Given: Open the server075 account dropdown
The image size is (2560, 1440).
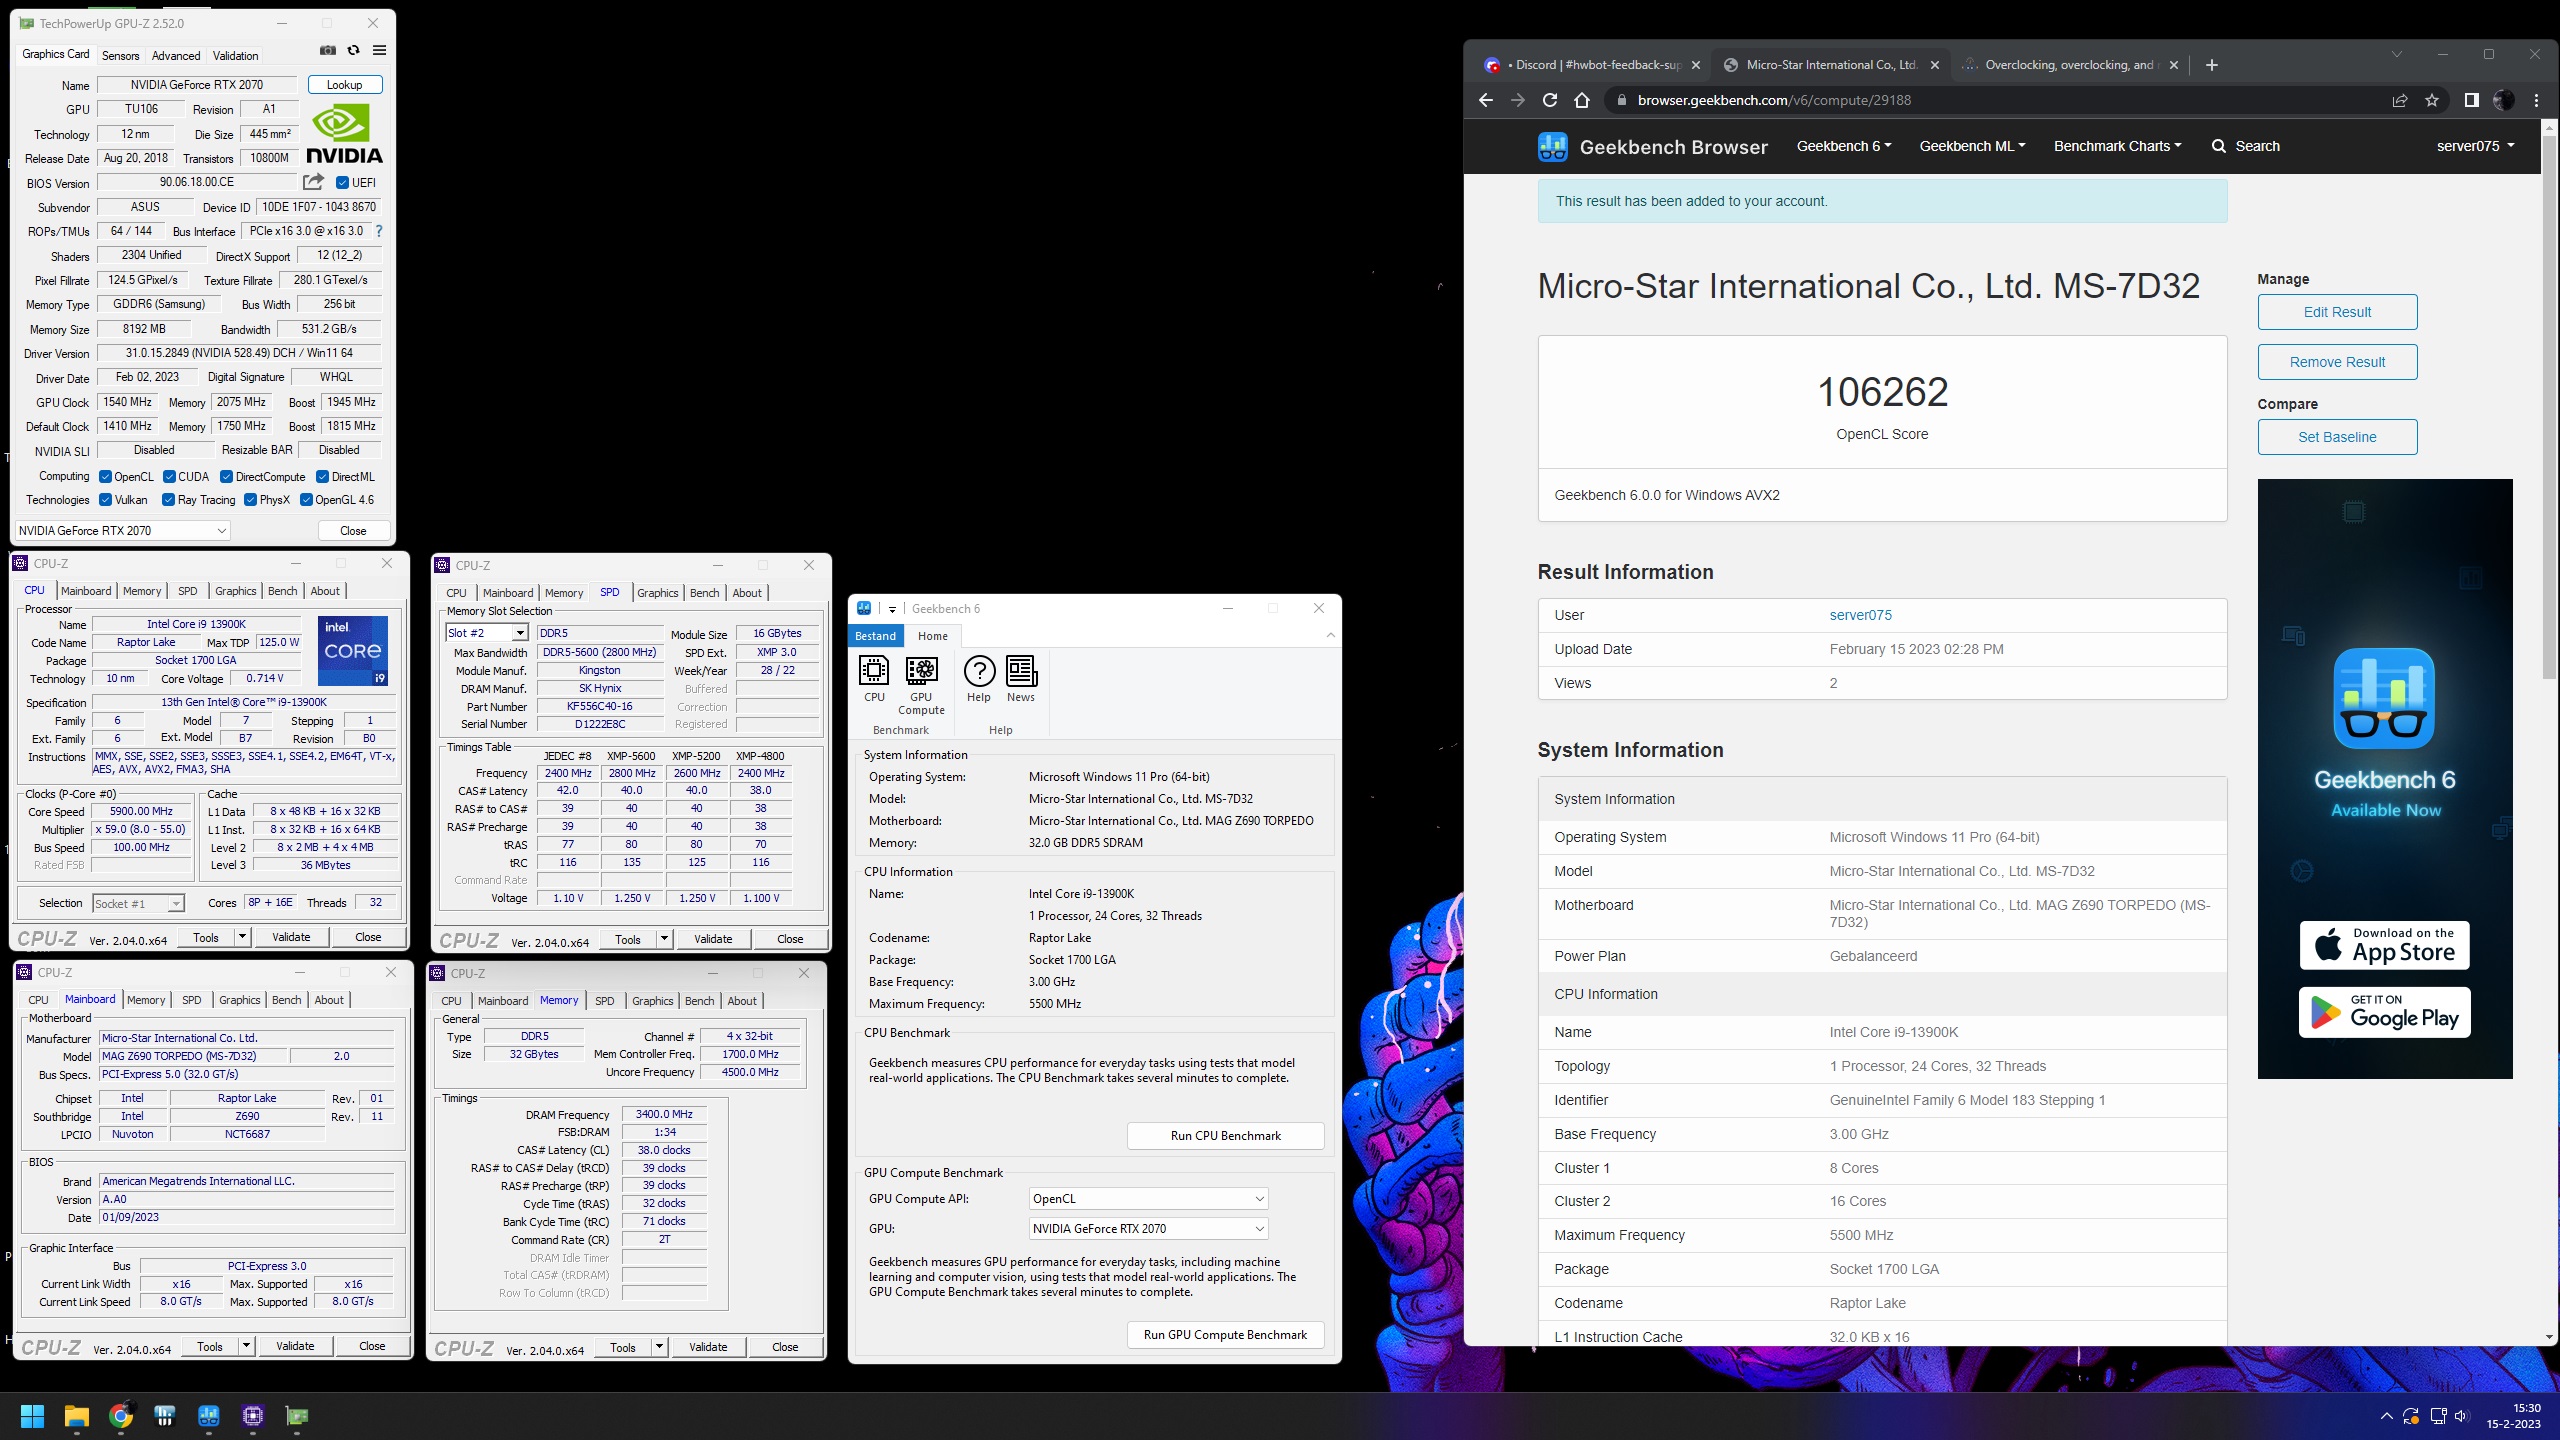Looking at the screenshot, I should (x=2475, y=146).
